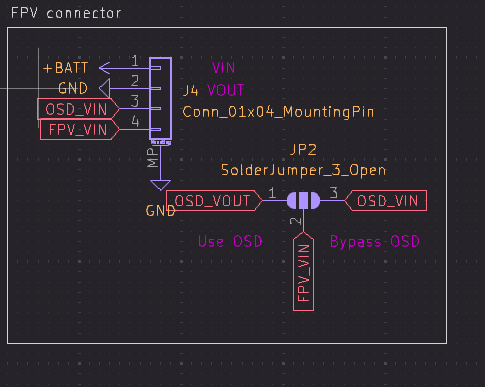485x387 pixels.
Task: Click the JP2 solder jumper symbol
Action: point(303,200)
